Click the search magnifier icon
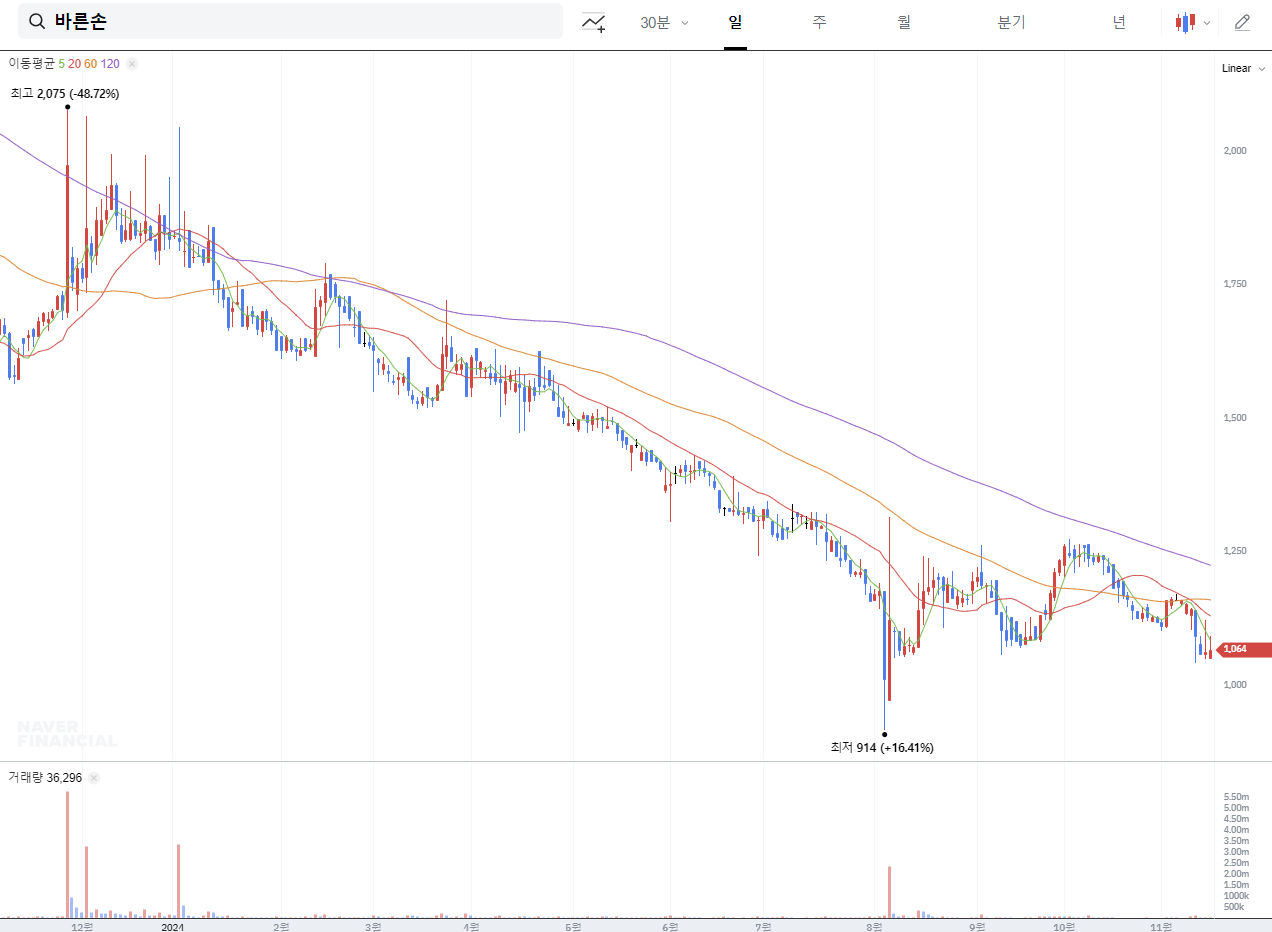The width and height of the screenshot is (1272, 932). coord(36,22)
